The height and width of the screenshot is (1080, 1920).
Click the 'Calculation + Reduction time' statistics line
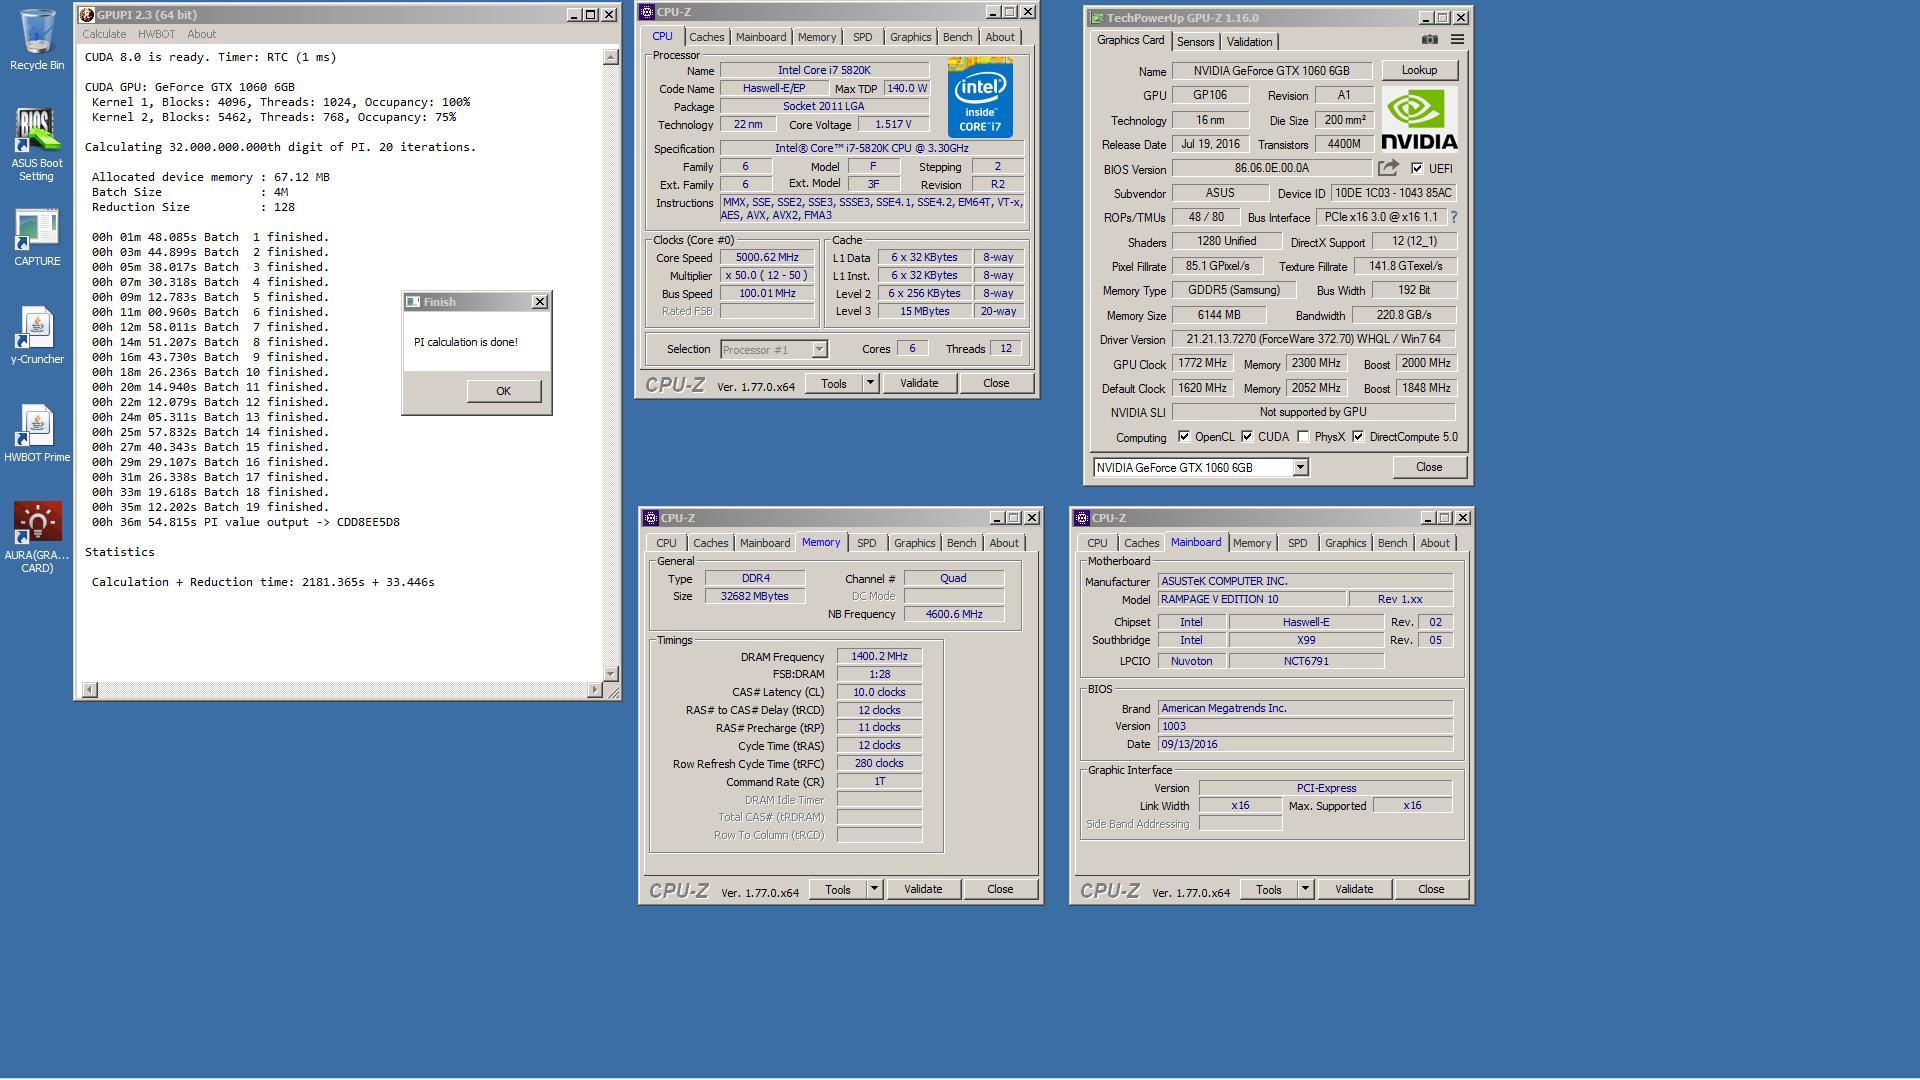263,582
